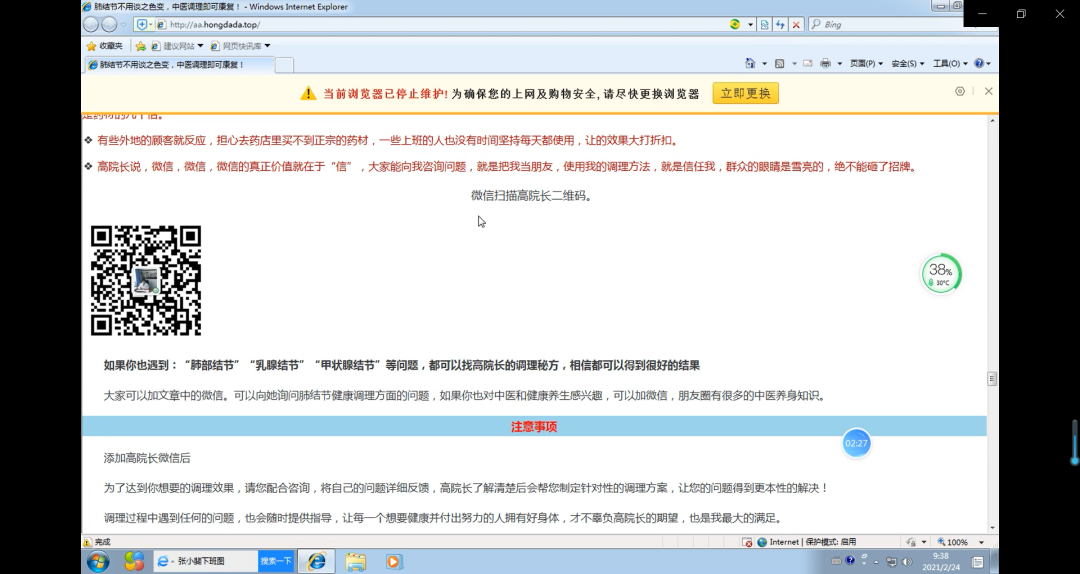Click the IE Back navigation button
This screenshot has width=1080, height=574.
pyautogui.click(x=91, y=24)
